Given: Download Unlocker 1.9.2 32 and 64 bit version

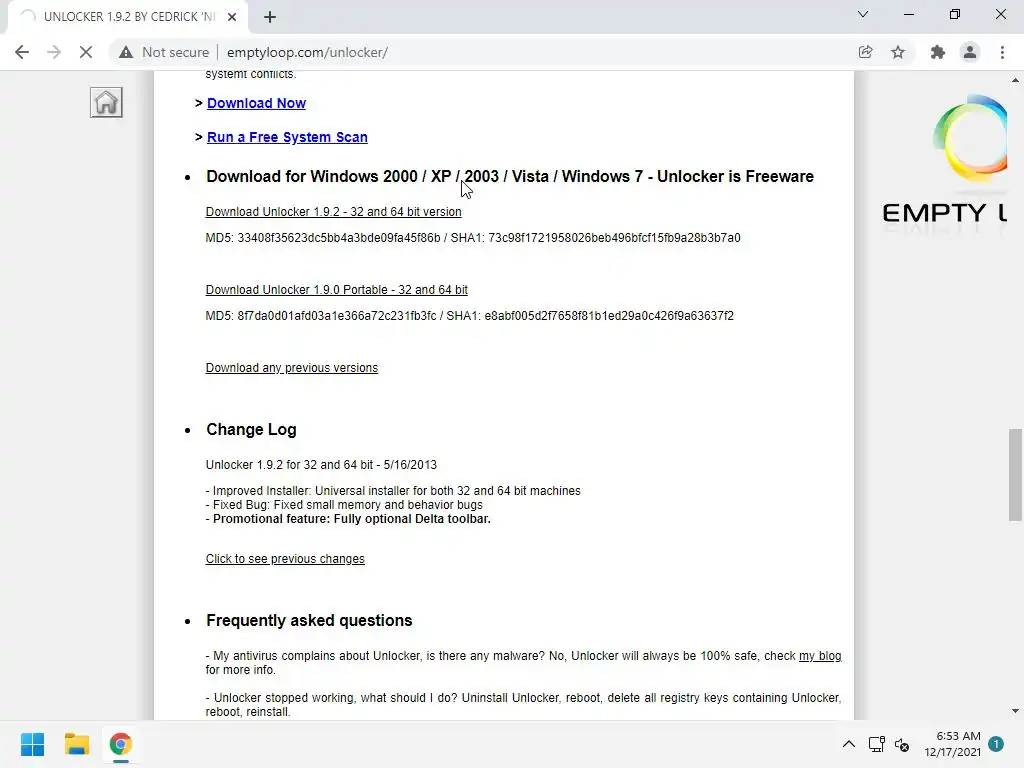Looking at the screenshot, I should (334, 212).
